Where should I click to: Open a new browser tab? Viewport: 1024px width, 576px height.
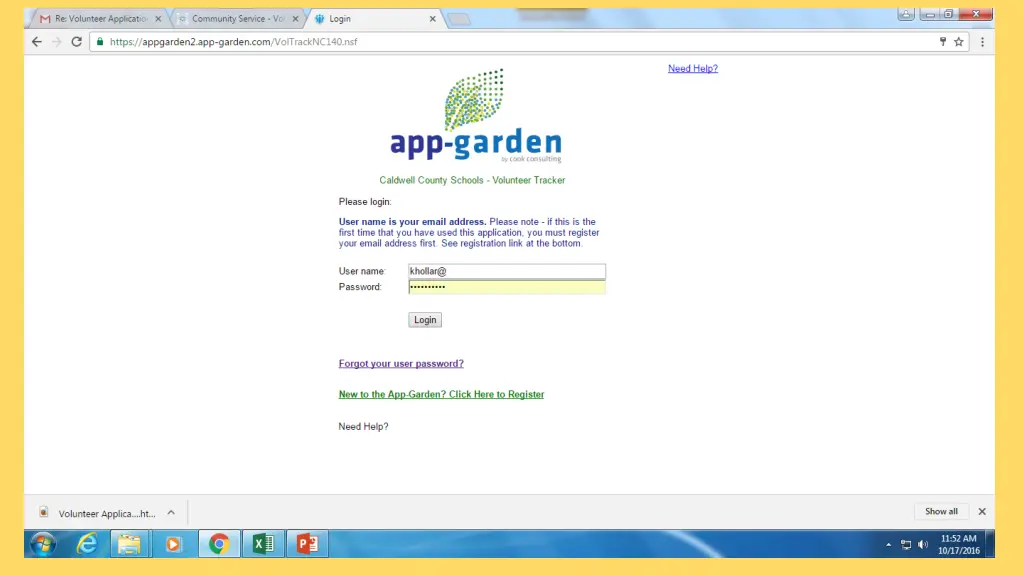[459, 20]
